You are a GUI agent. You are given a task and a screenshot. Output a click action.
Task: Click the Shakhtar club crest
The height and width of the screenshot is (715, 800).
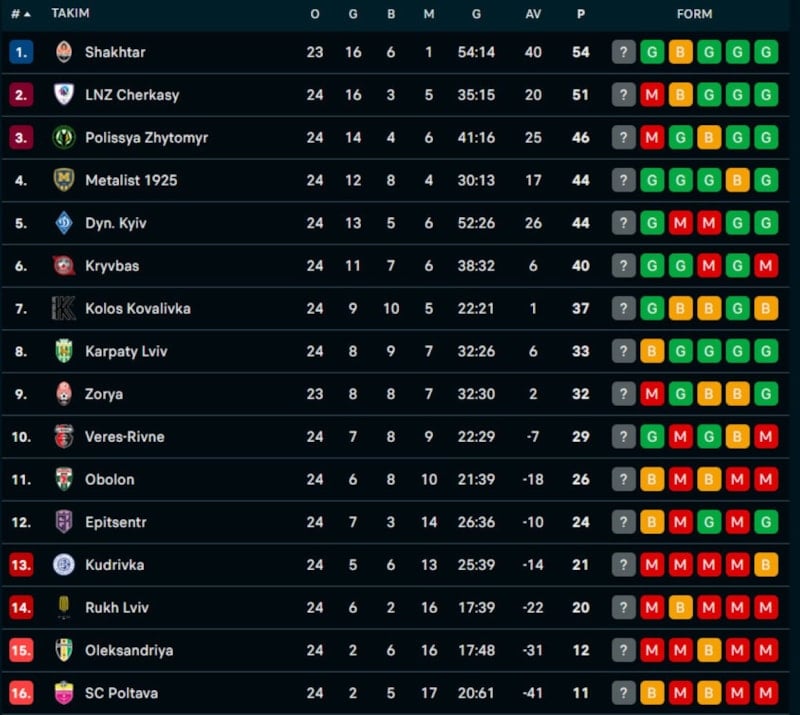click(x=64, y=52)
